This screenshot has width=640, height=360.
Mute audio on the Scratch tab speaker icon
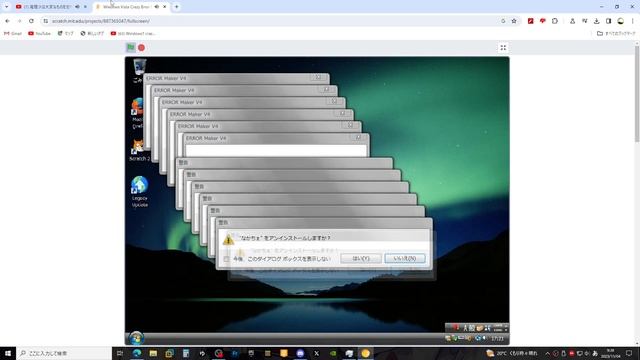click(x=157, y=7)
